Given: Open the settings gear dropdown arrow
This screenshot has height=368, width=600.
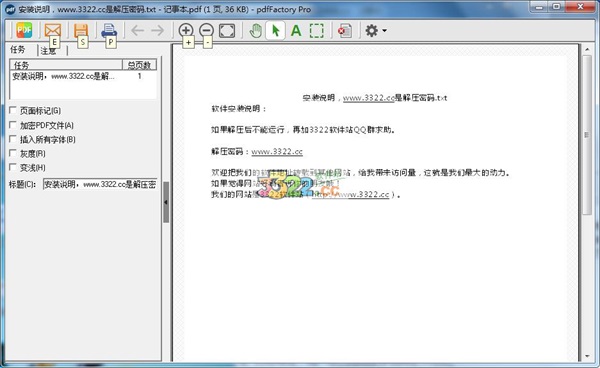Looking at the screenshot, I should click(384, 31).
